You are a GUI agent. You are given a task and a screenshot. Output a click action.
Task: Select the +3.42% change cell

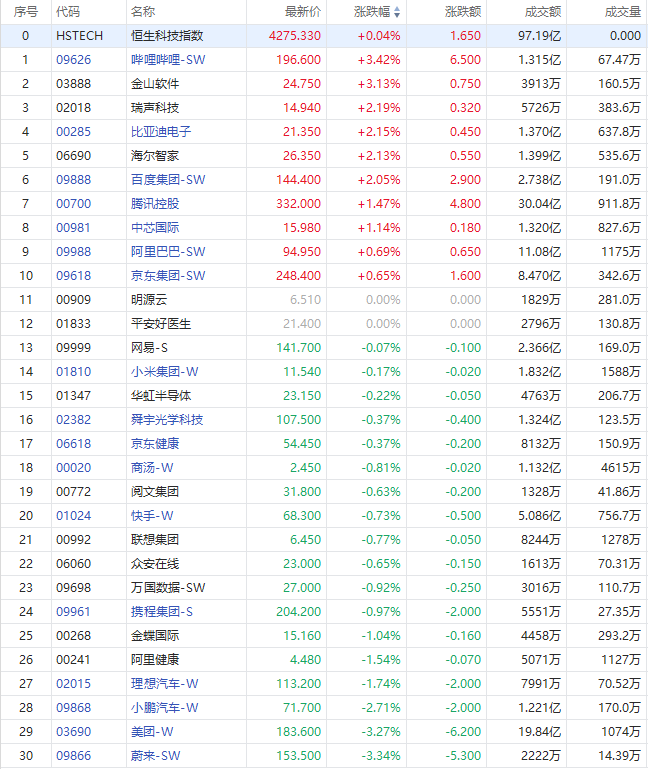[x=379, y=60]
